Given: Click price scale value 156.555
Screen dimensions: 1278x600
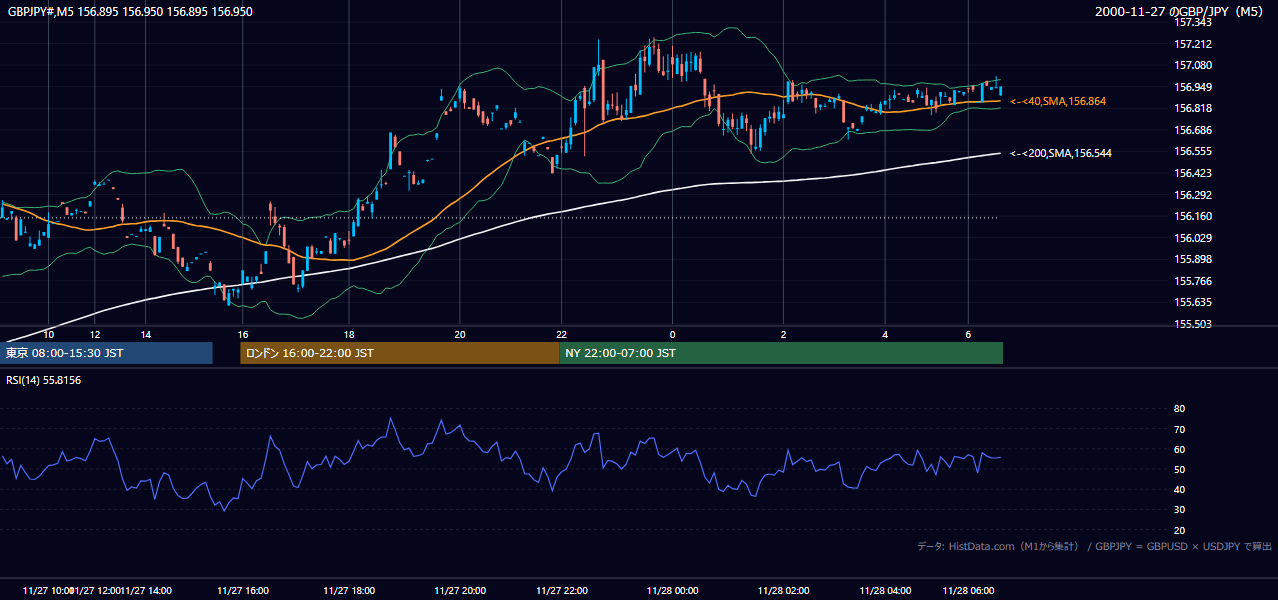Looking at the screenshot, I should (x=1193, y=151).
